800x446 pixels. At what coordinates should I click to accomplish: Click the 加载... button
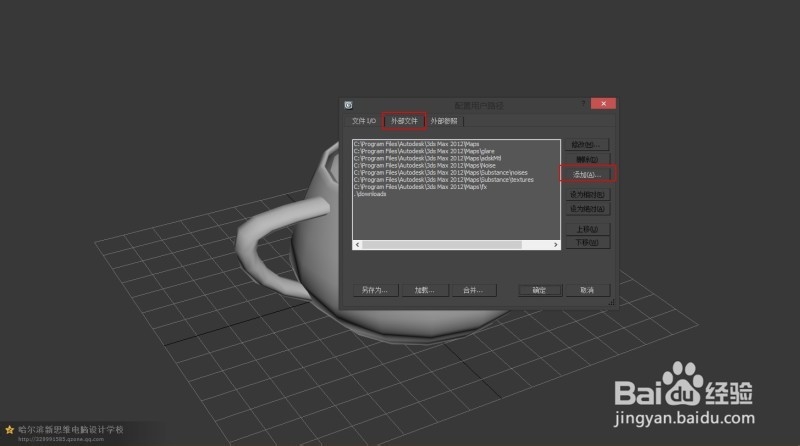[424, 290]
